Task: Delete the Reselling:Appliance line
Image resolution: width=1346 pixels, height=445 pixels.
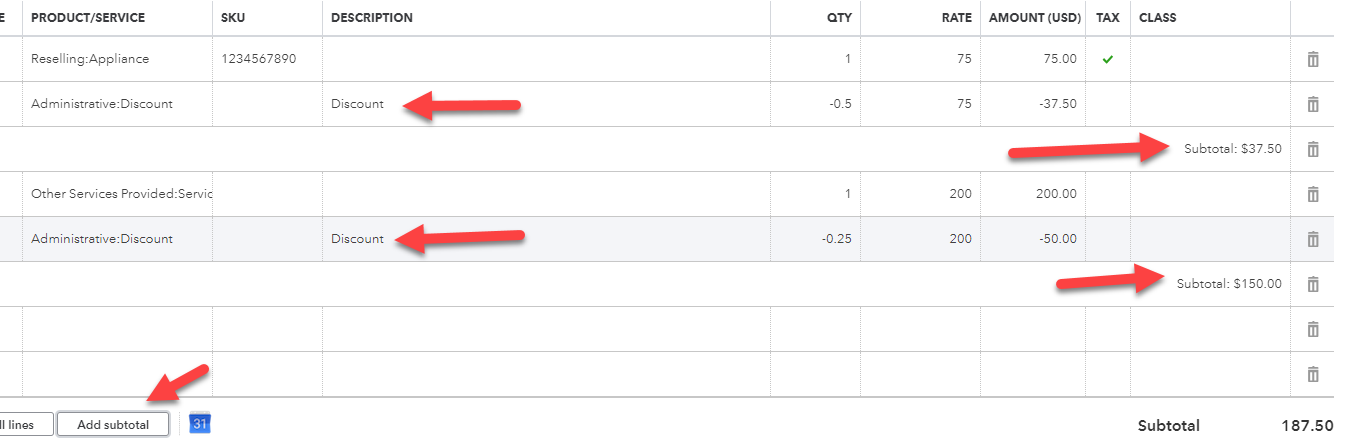Action: [1313, 59]
